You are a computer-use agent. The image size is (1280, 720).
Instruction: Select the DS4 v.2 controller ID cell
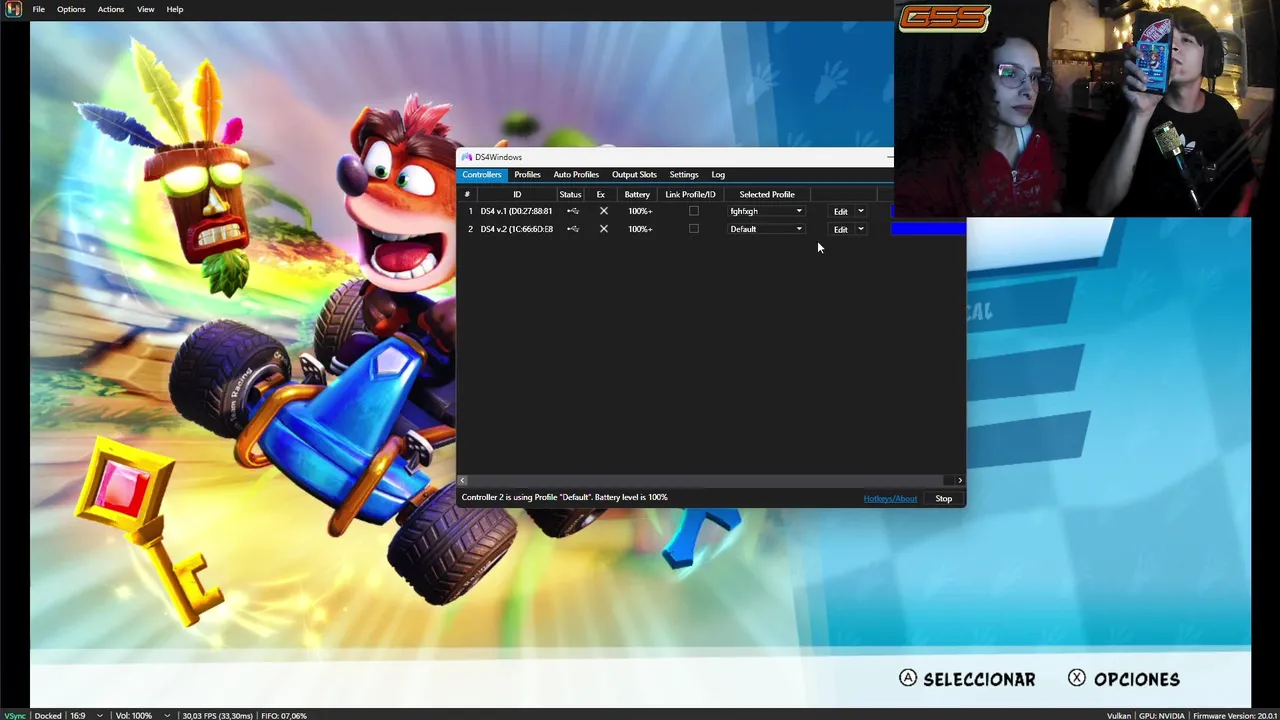point(516,229)
